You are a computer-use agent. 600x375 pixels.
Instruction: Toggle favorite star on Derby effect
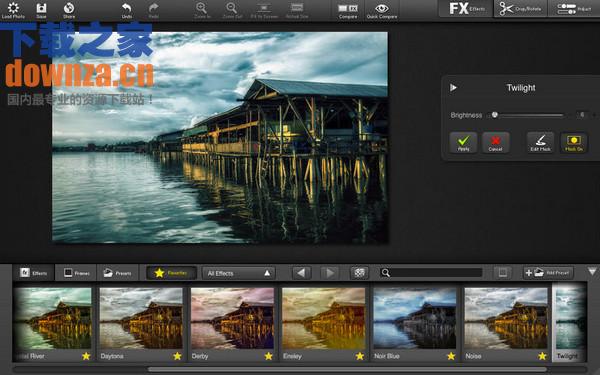coord(269,356)
